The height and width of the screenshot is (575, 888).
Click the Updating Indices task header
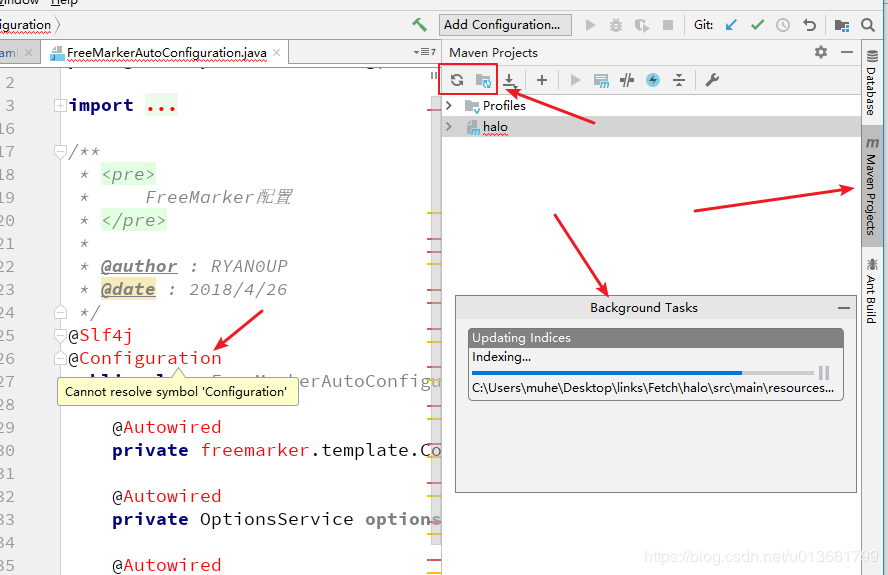pos(656,338)
